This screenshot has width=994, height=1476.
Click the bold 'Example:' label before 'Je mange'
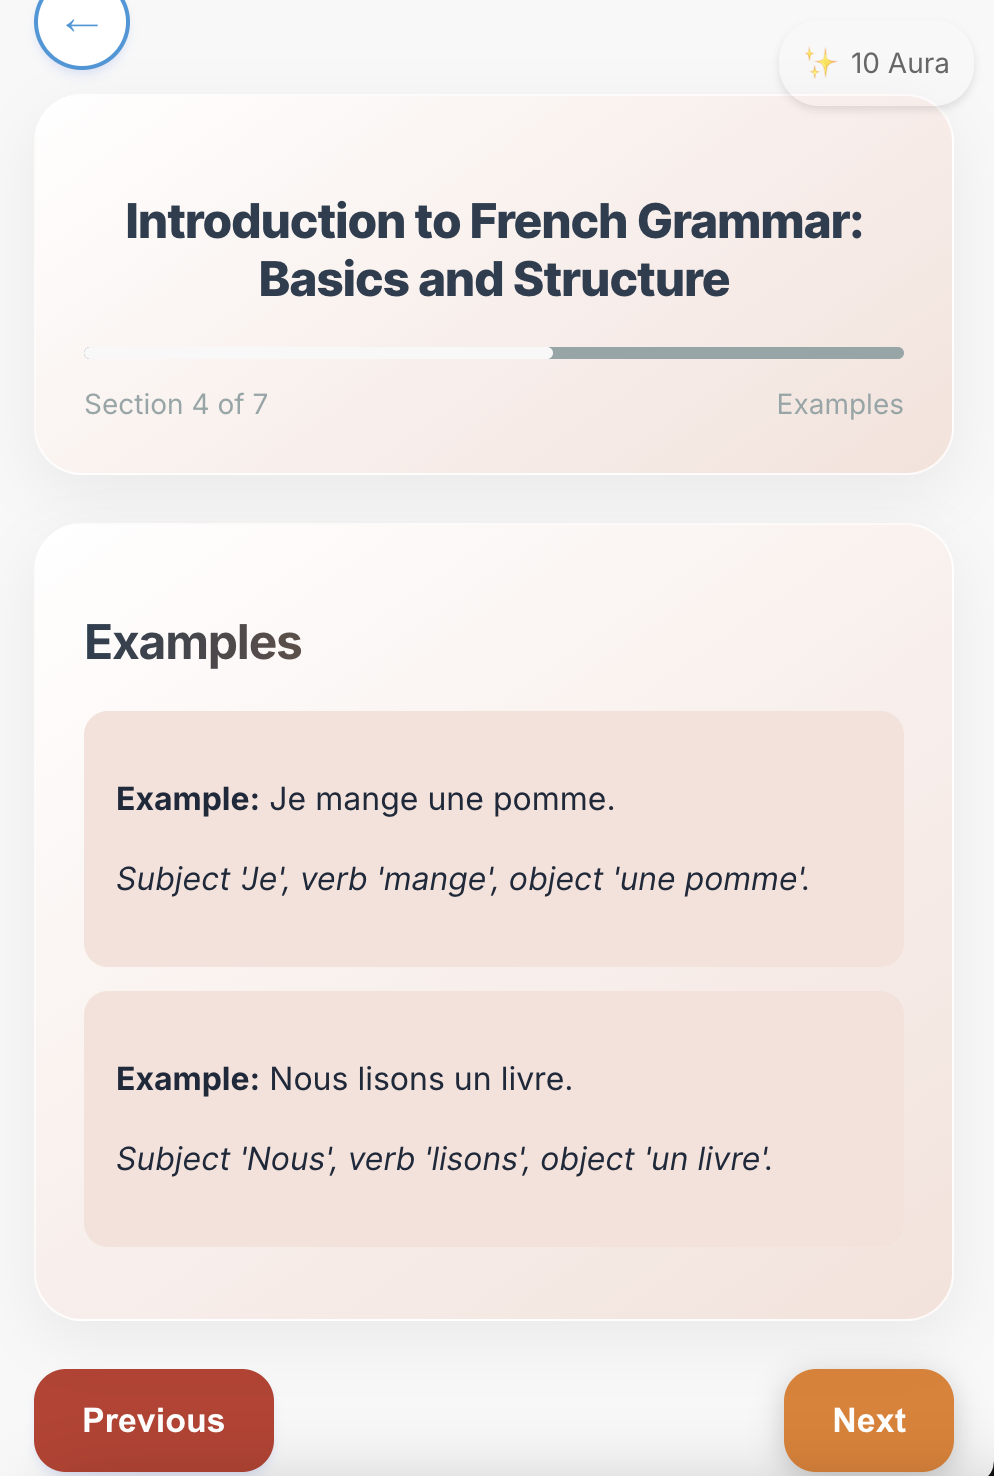coord(188,799)
